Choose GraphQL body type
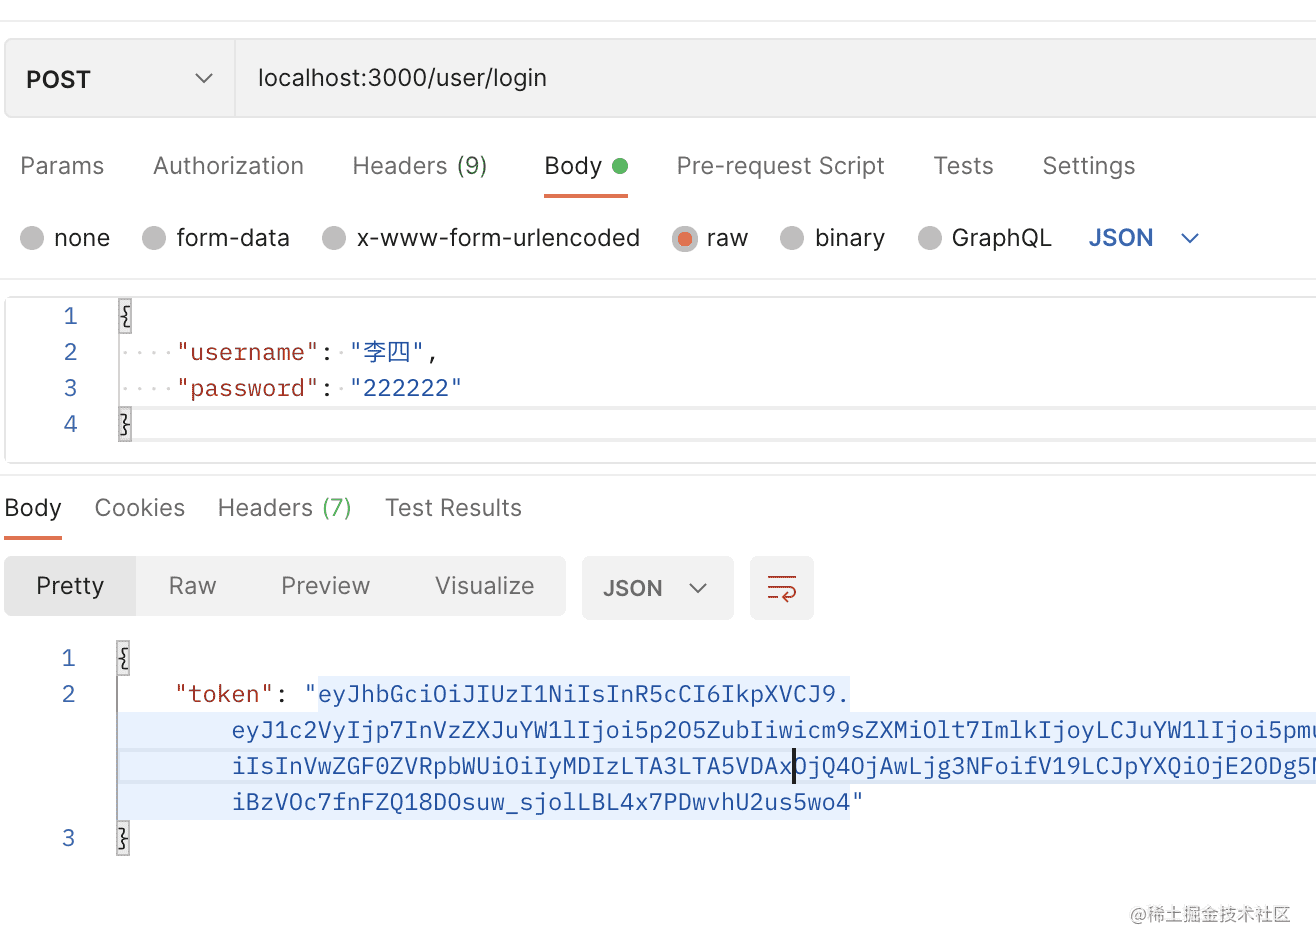This screenshot has height=950, width=1316. click(930, 238)
